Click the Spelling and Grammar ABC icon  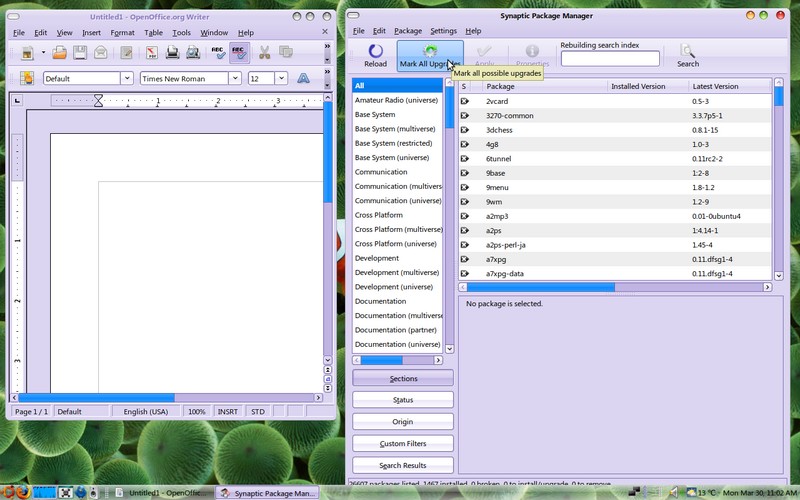[x=218, y=53]
